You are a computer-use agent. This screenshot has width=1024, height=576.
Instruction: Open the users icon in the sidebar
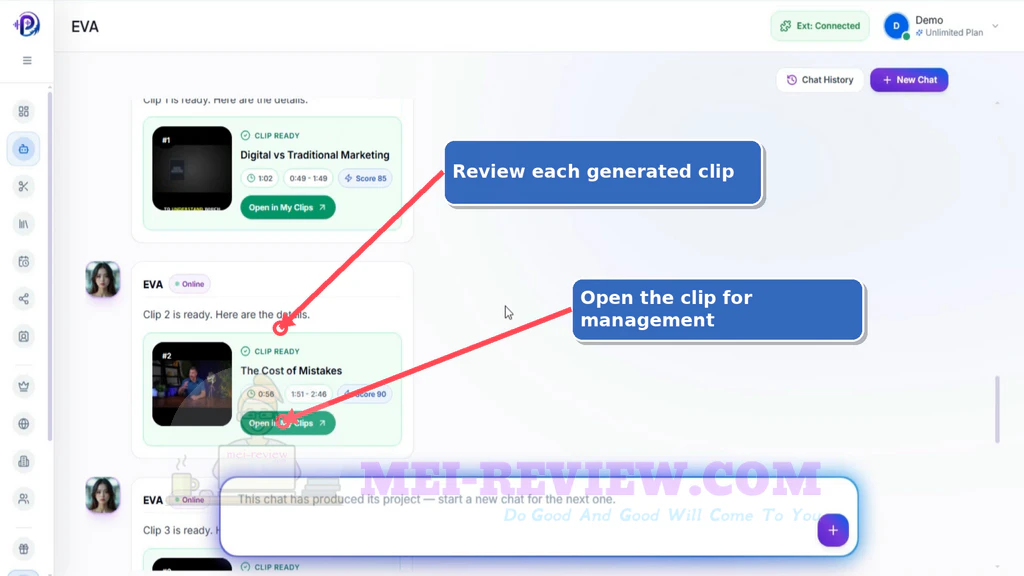click(24, 499)
